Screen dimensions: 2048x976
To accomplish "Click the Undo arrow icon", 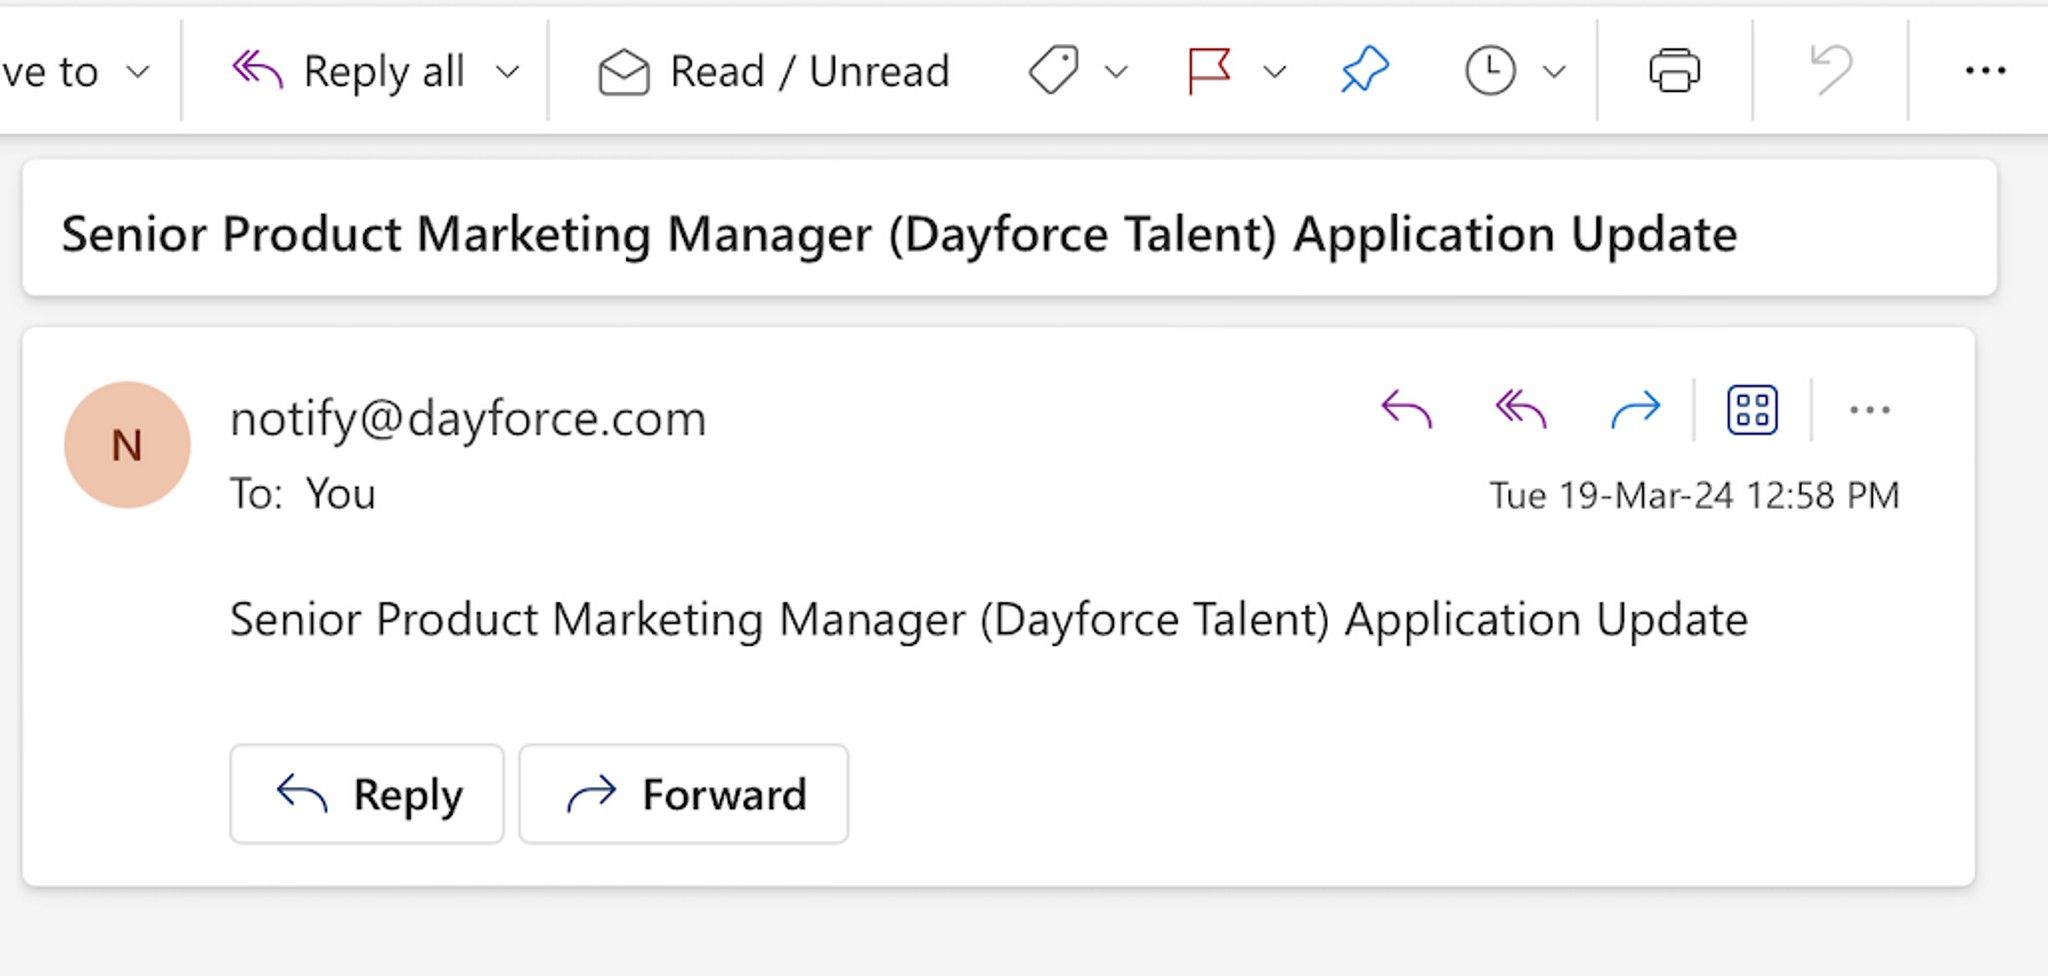I will click(x=1831, y=70).
